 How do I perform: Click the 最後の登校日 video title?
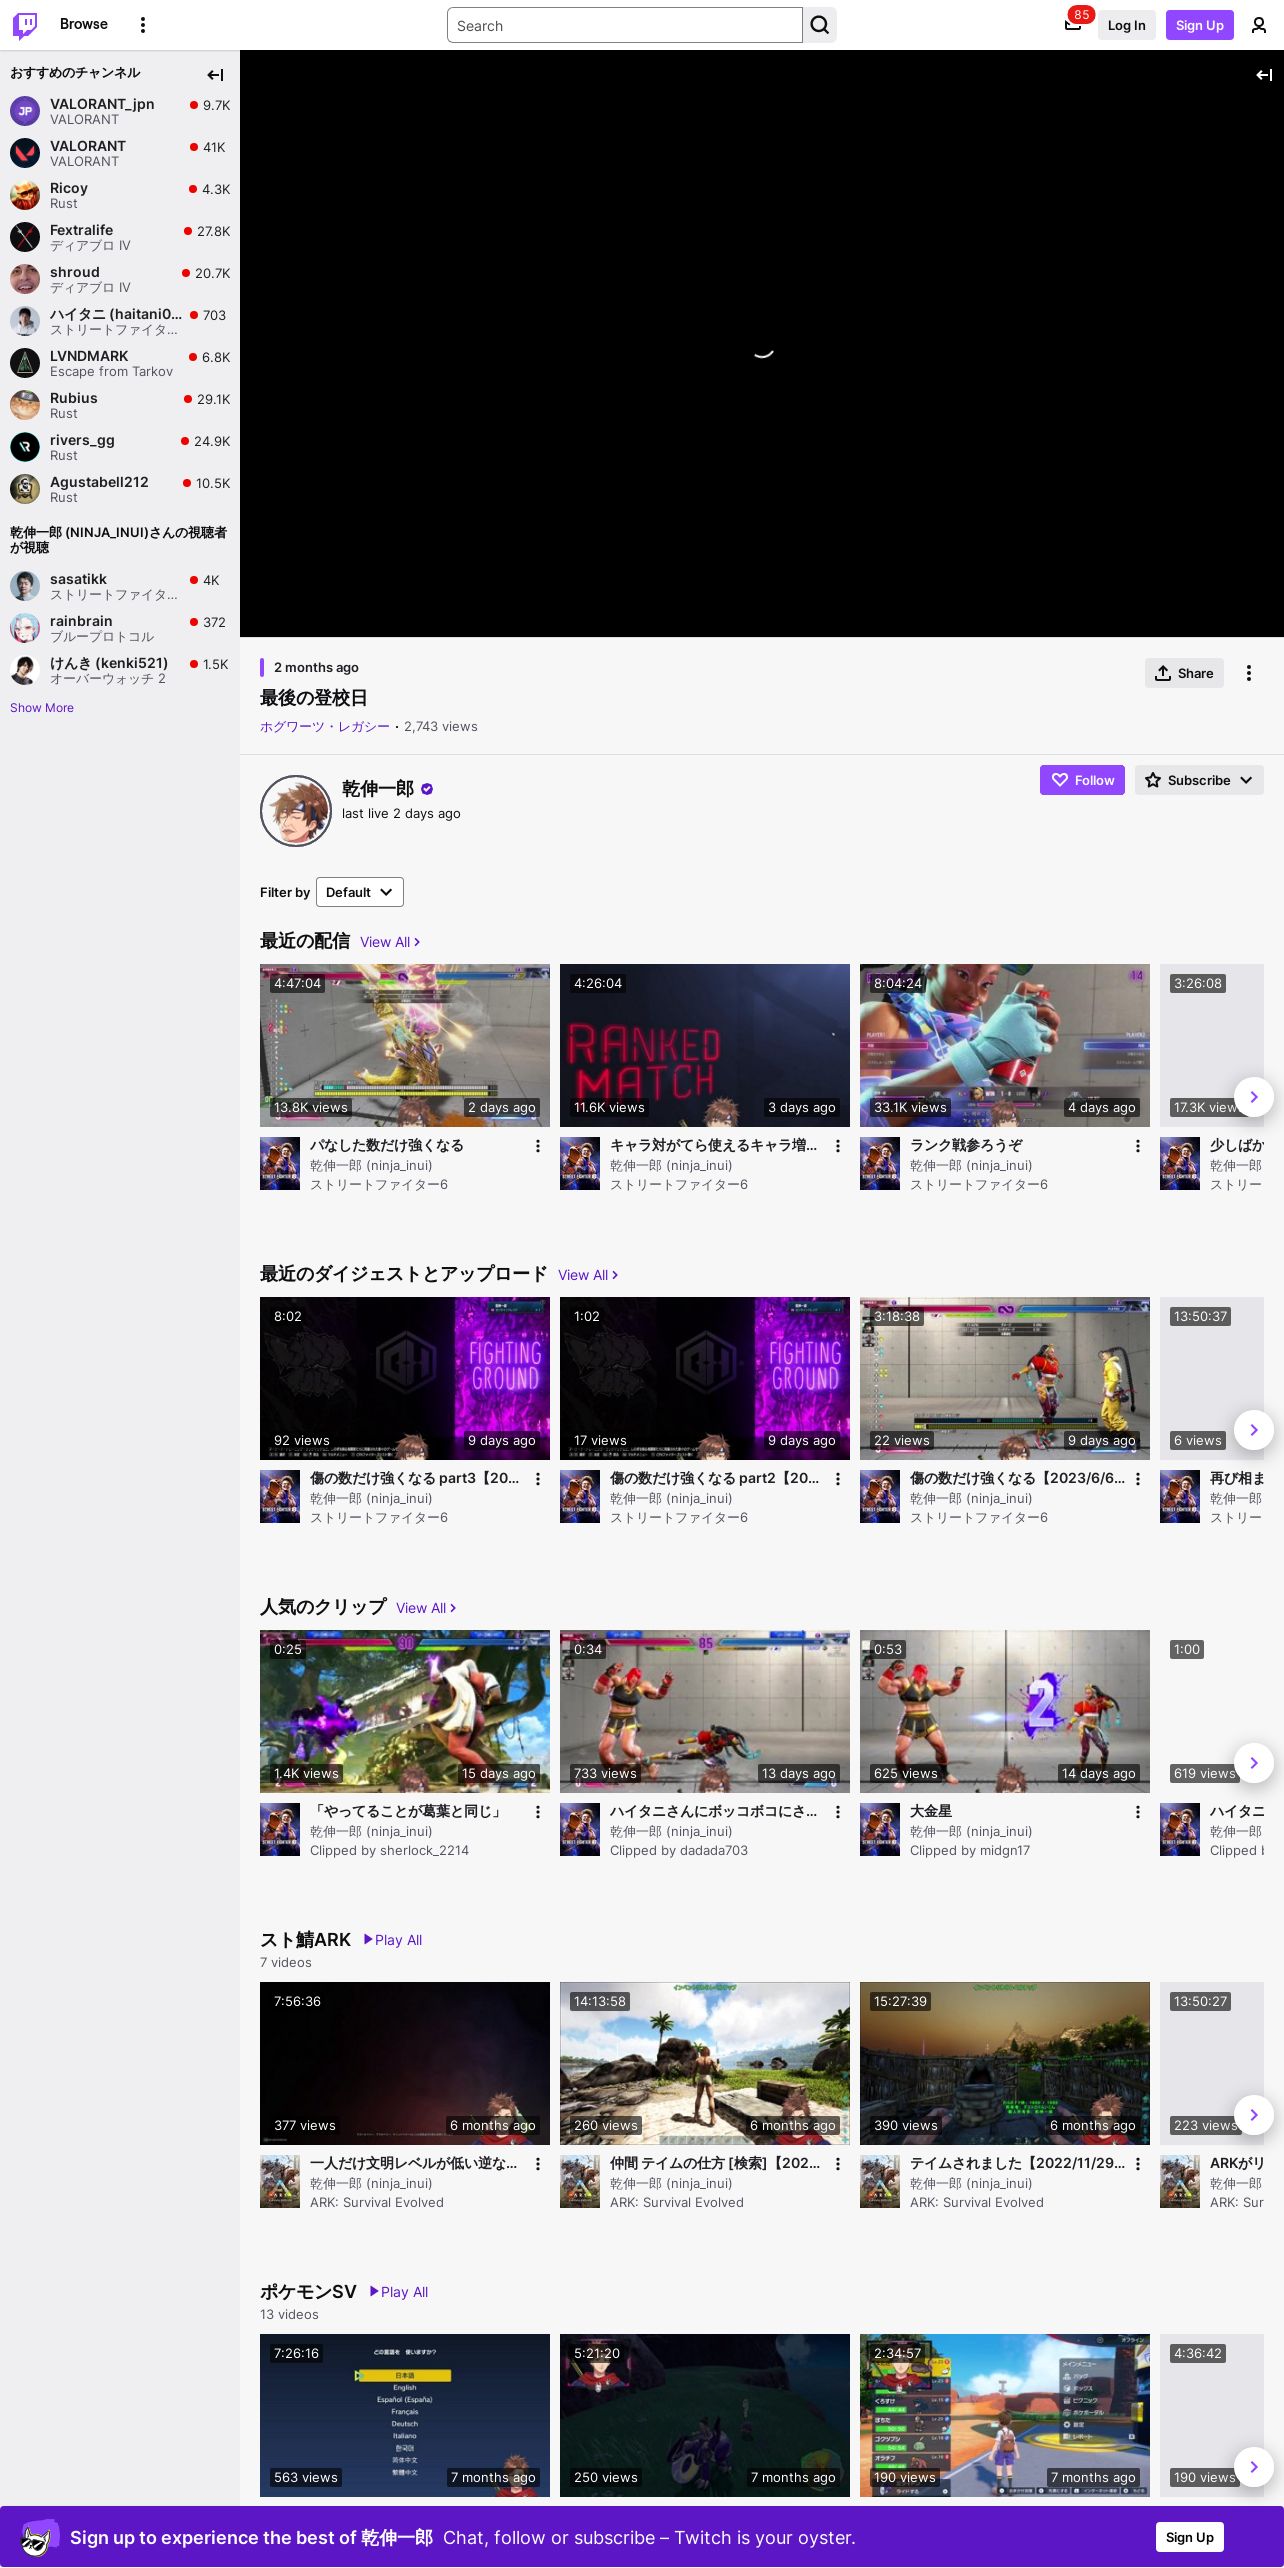[314, 698]
